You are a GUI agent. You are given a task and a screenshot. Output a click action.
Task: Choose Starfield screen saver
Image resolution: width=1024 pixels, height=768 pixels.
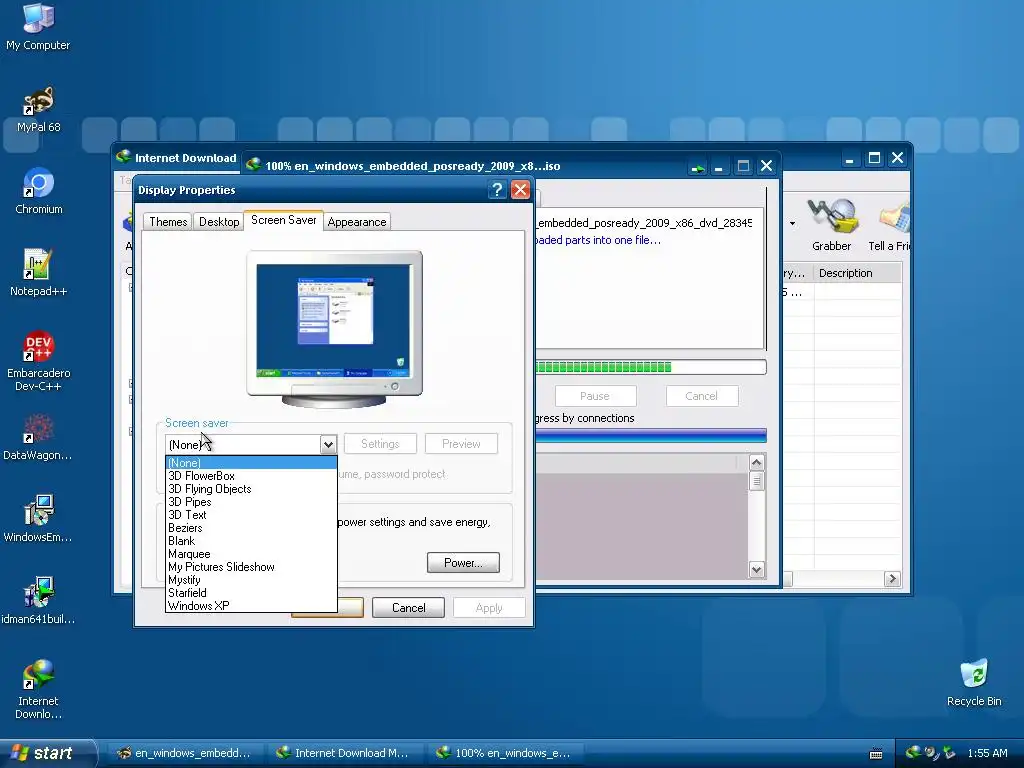click(x=251, y=593)
